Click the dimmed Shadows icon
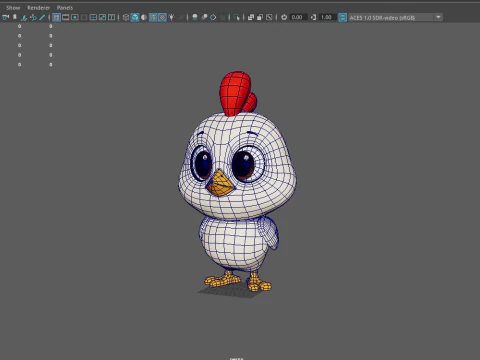 pos(181,17)
